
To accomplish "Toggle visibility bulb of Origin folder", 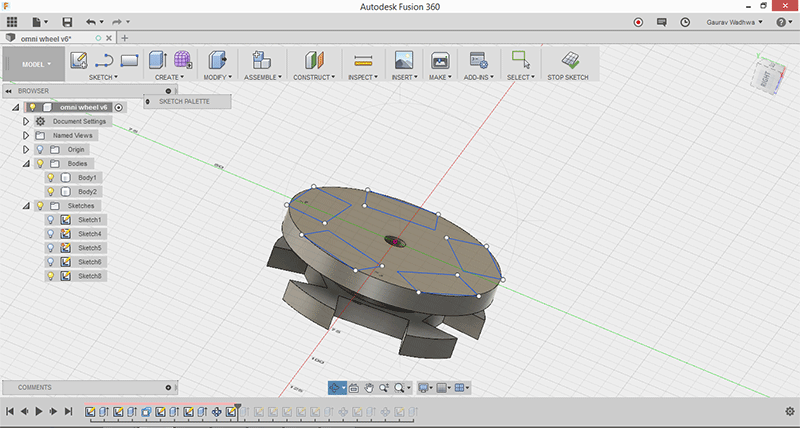I will click(39, 149).
